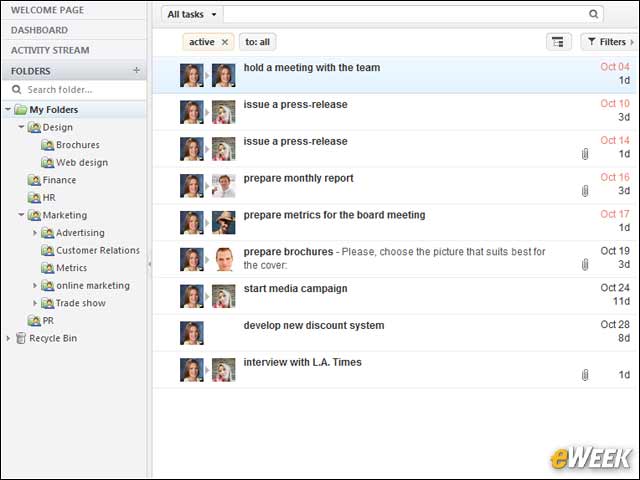Select the Folders section header
This screenshot has width=640, height=480.
[74, 71]
